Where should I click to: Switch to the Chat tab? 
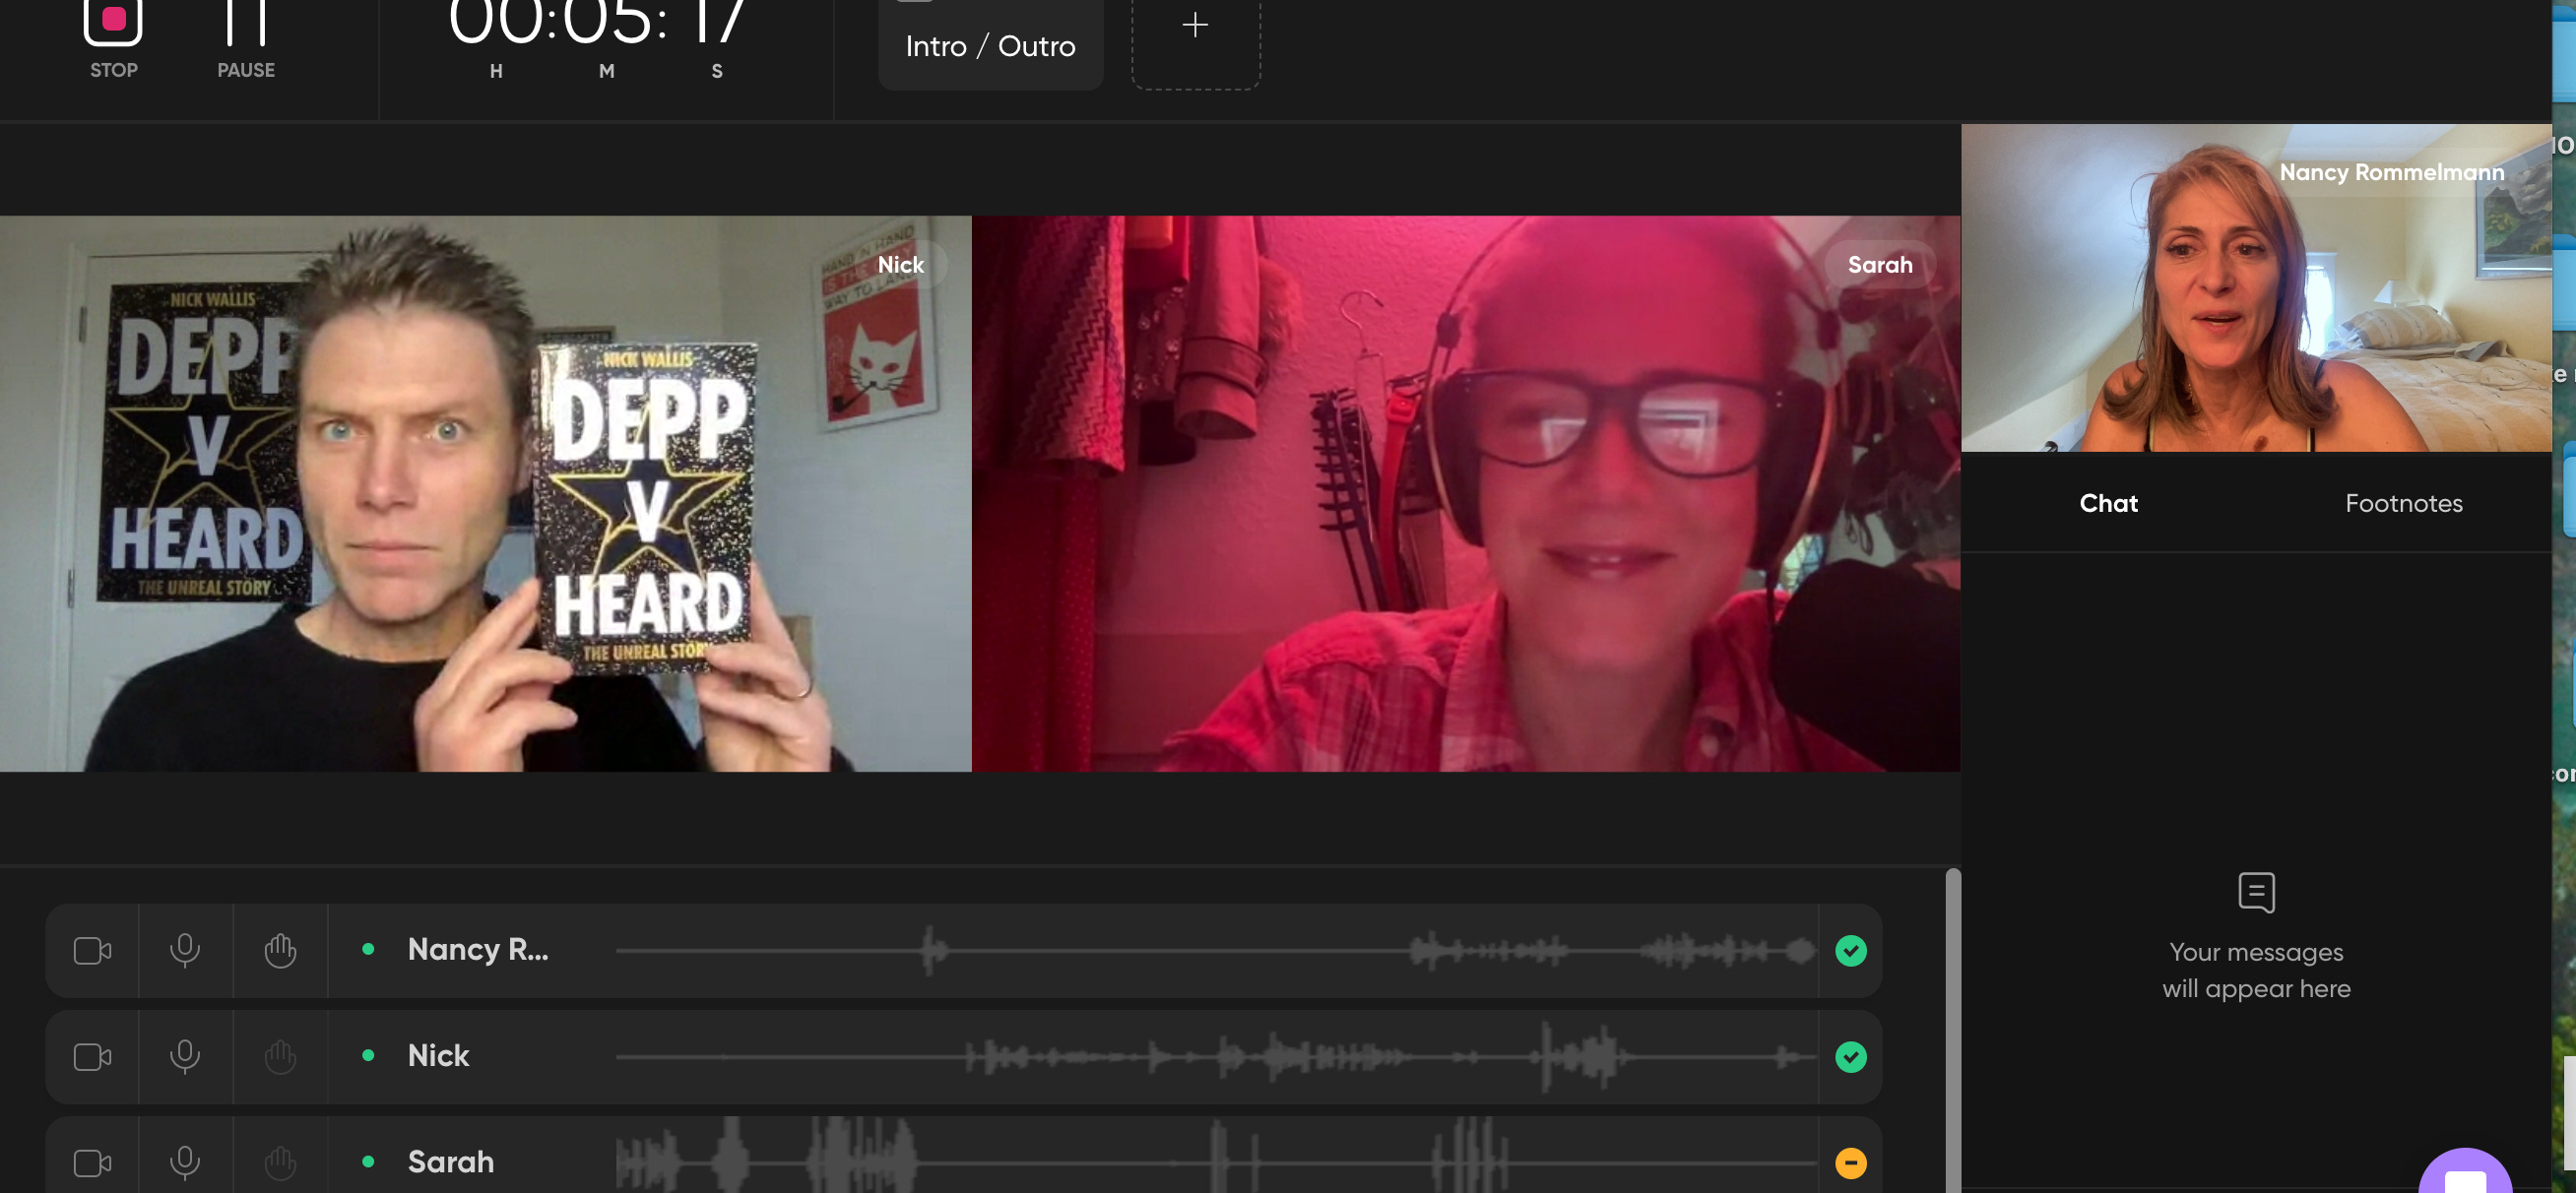2108,503
